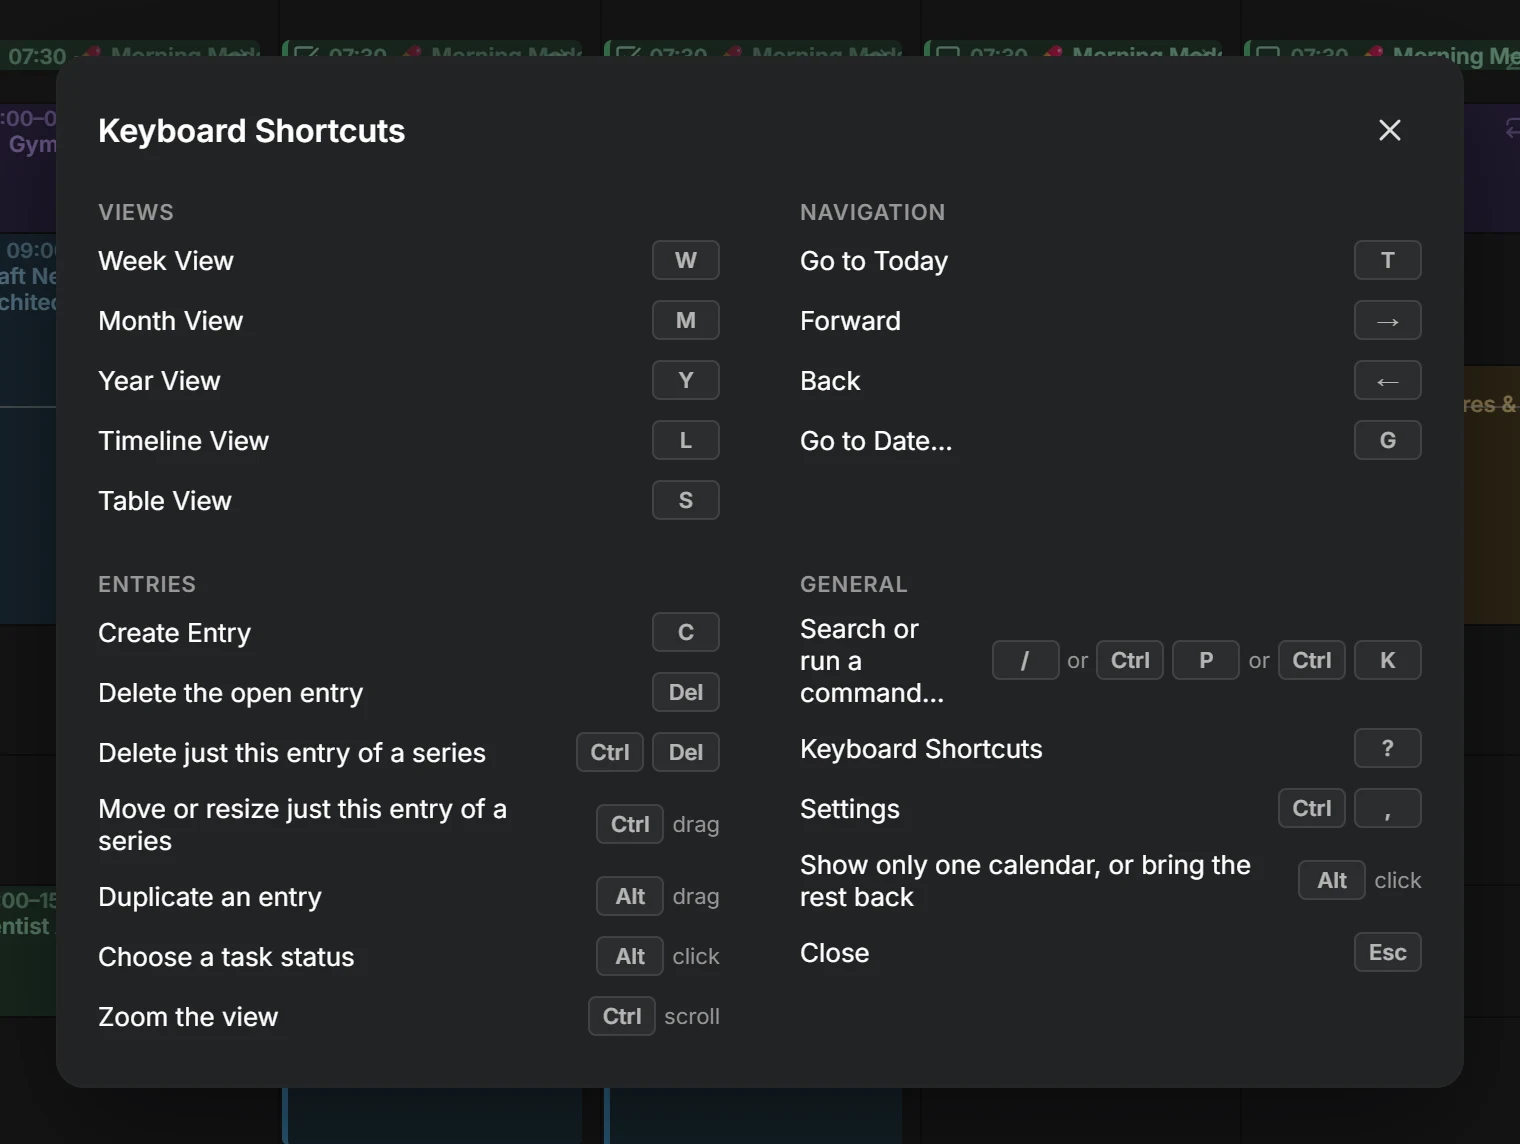Click the right-arrow key badge beside Forward
1520x1144 pixels.
point(1387,321)
